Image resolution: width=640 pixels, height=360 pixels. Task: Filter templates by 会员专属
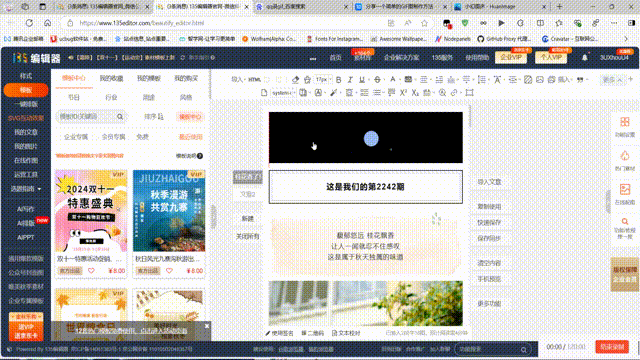(113, 137)
